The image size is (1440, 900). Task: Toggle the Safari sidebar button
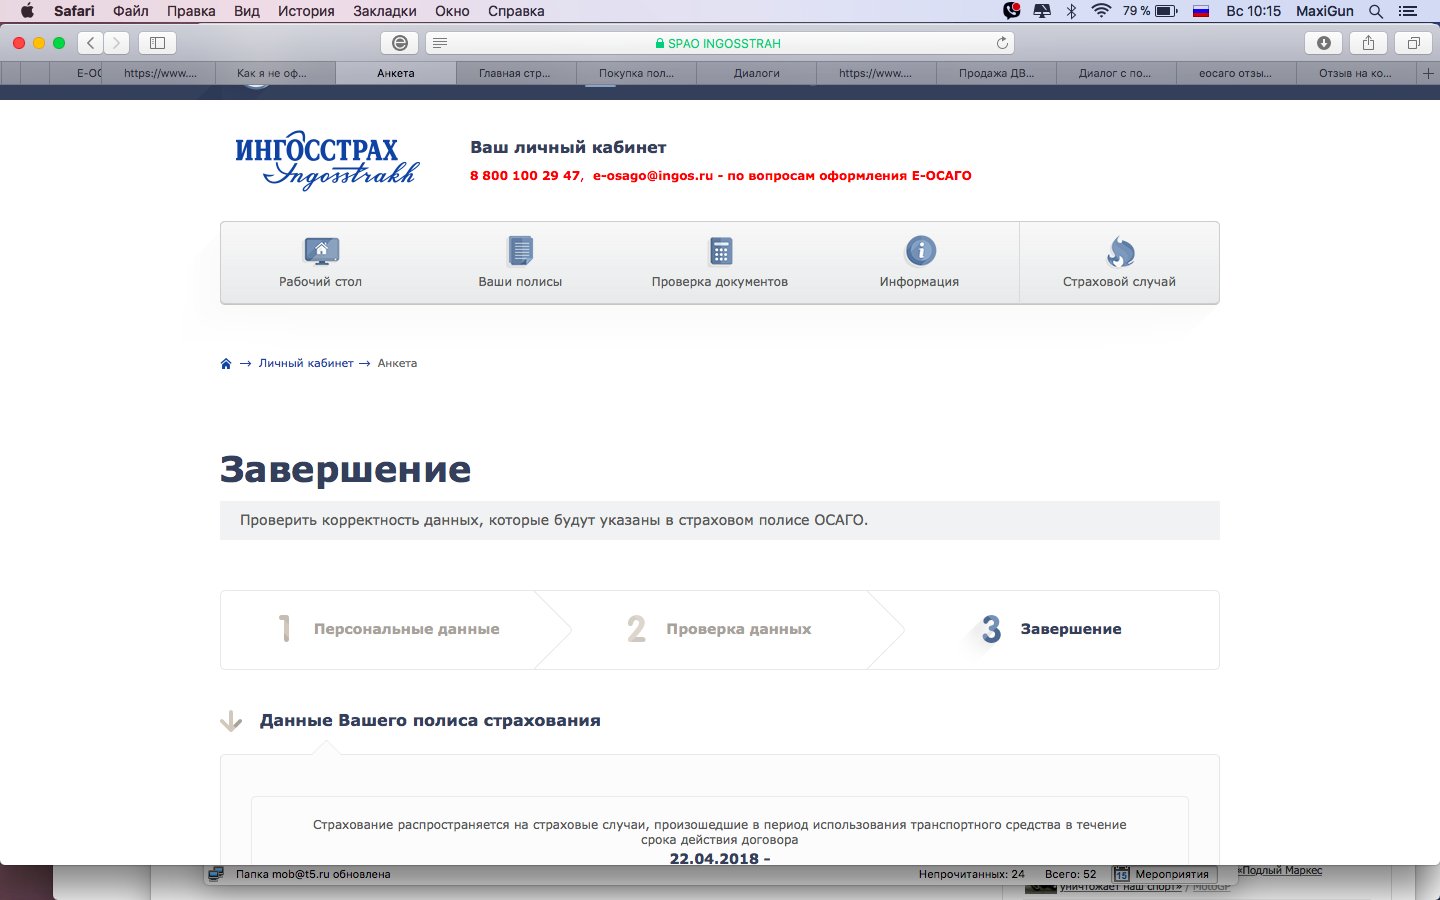click(x=157, y=43)
